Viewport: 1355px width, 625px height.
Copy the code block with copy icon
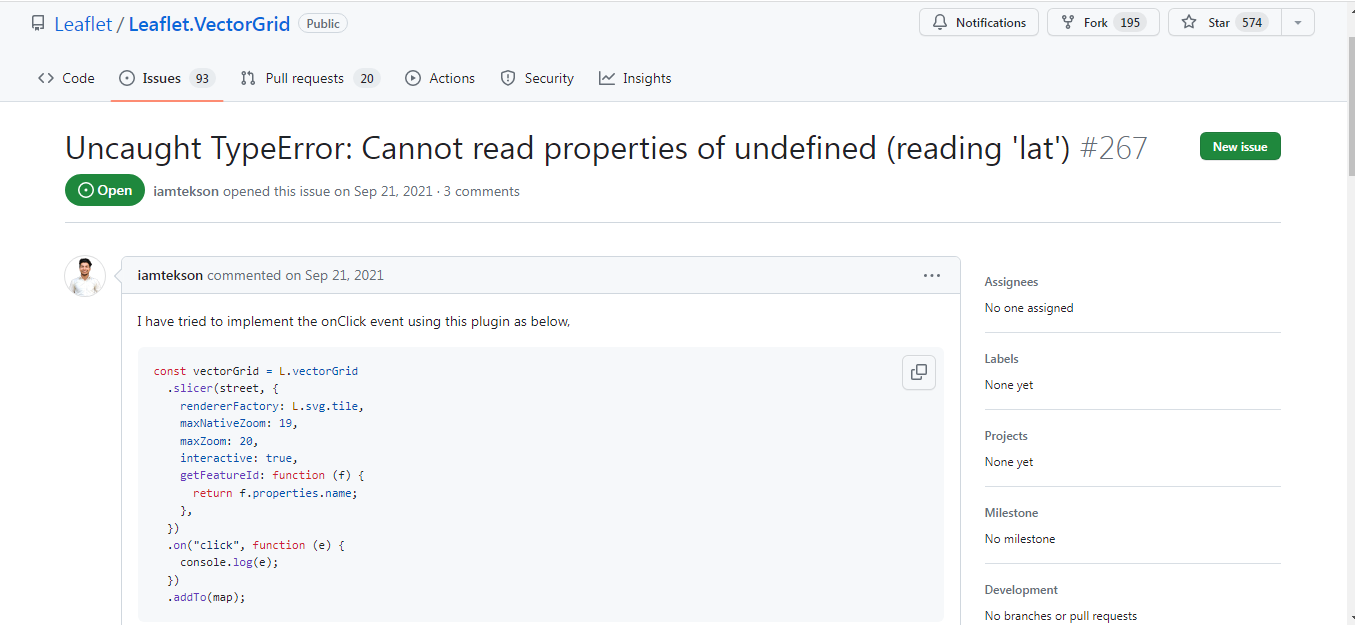tap(919, 373)
